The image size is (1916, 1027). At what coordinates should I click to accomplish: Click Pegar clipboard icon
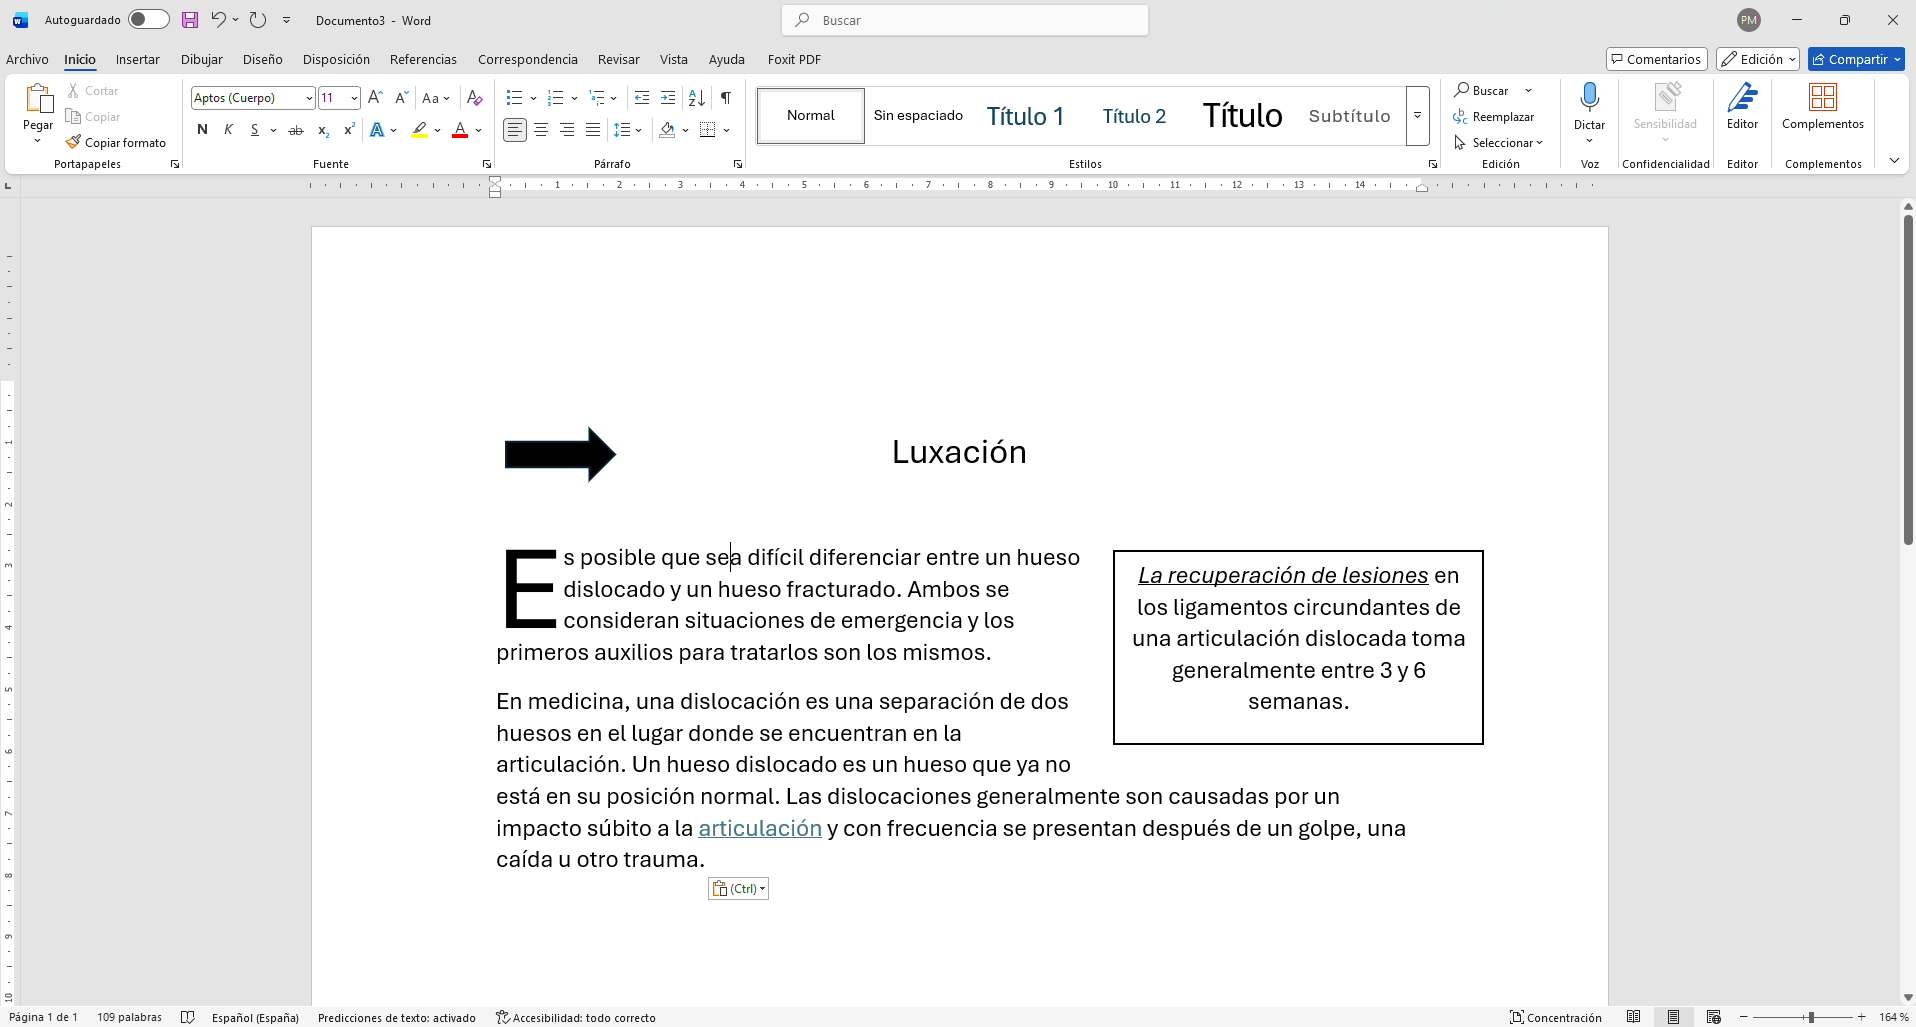38,99
